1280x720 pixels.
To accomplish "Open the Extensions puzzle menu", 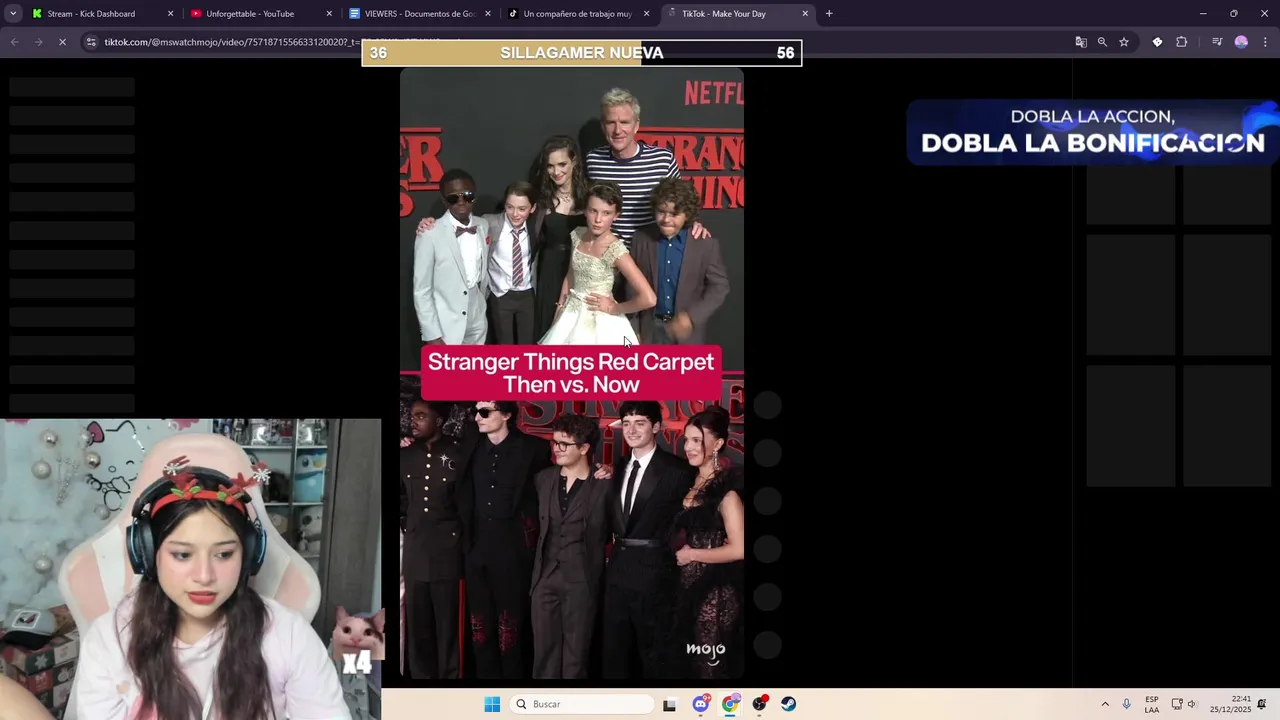I will click(1182, 42).
